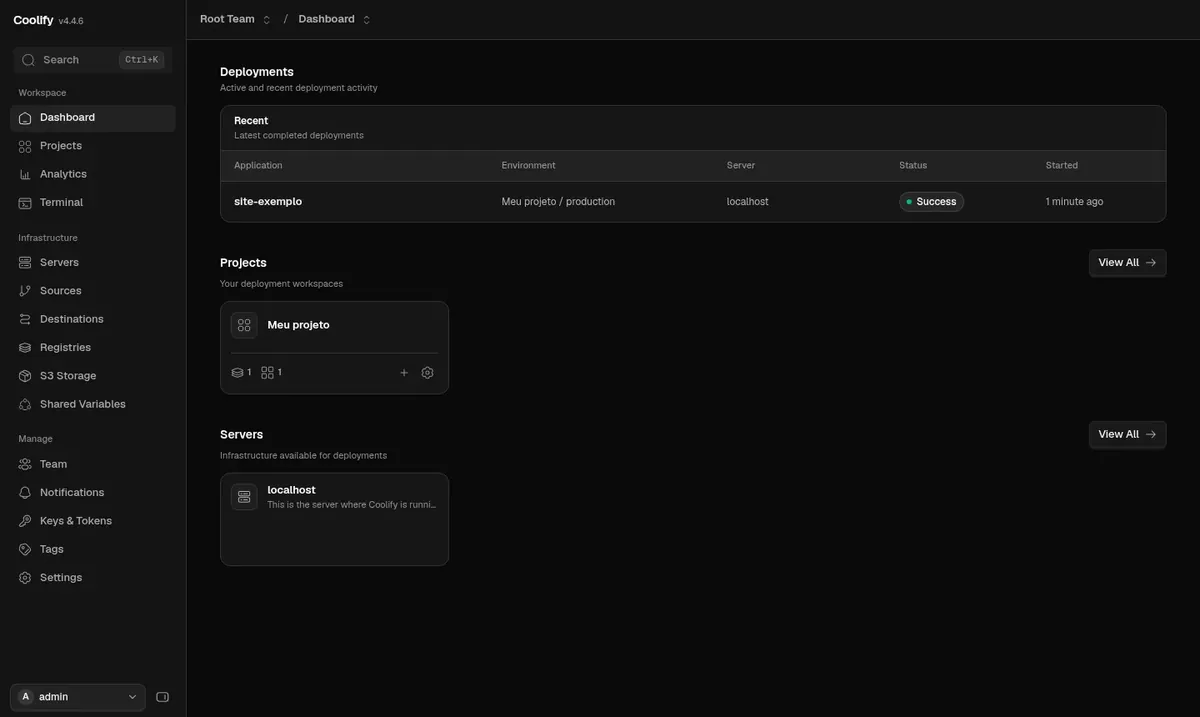
Task: Click the search magnifier icon
Action: point(28,60)
